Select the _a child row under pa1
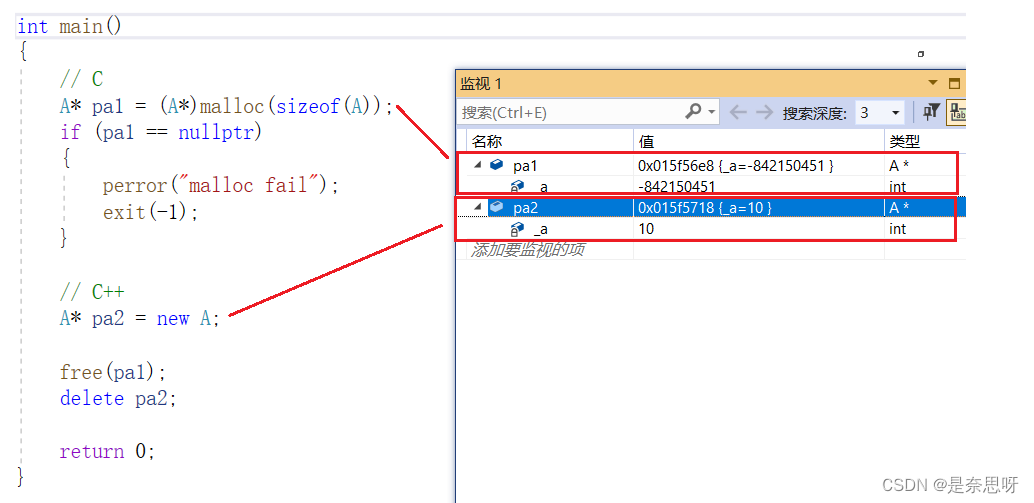The width and height of the screenshot is (1034, 503). click(540, 187)
